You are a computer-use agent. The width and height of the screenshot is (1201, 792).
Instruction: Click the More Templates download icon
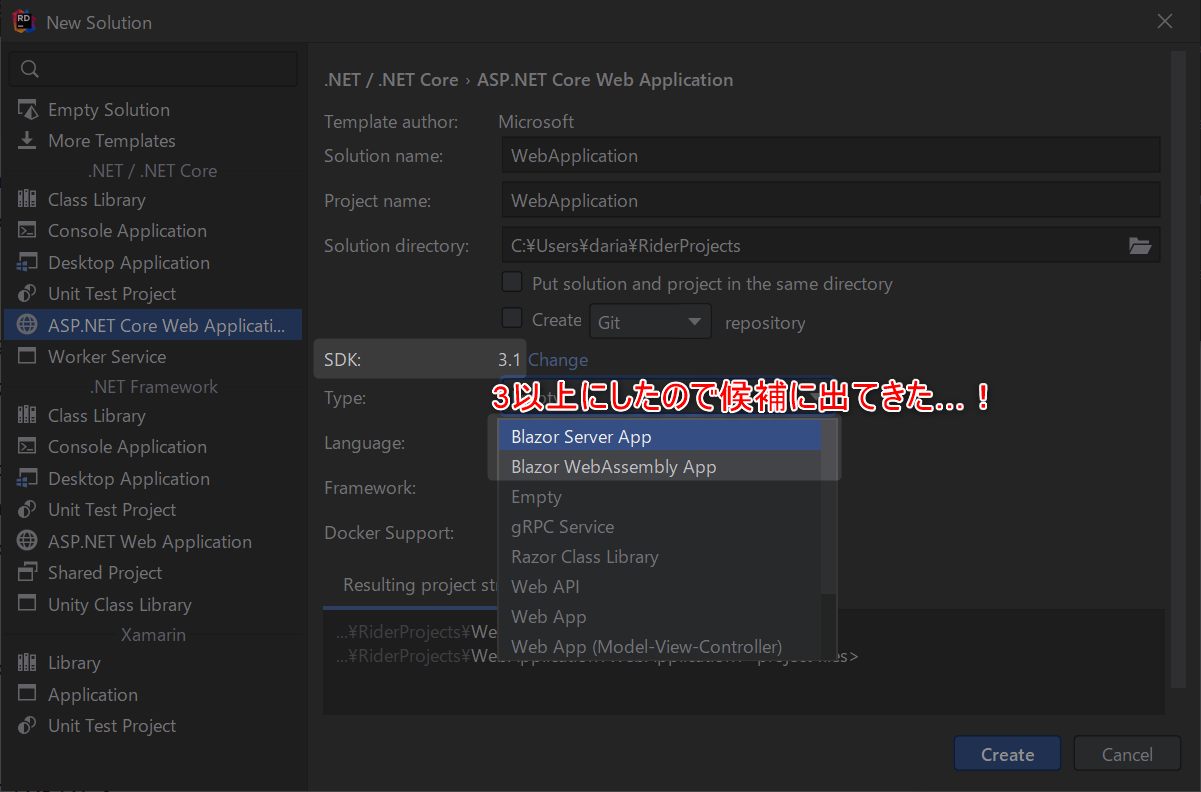pos(28,141)
